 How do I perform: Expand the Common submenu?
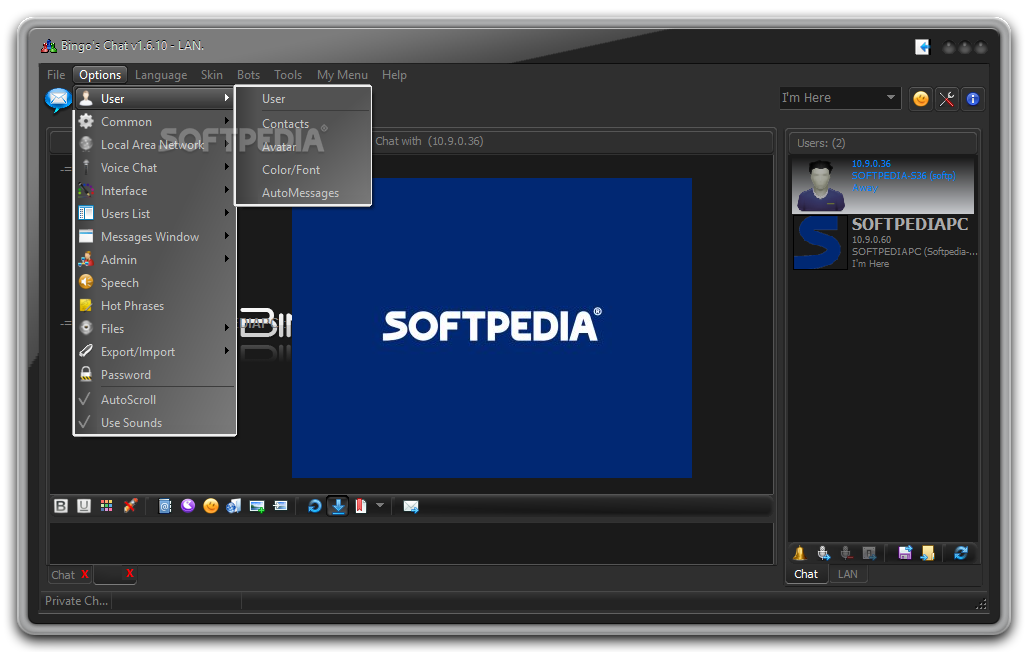pyautogui.click(x=155, y=121)
